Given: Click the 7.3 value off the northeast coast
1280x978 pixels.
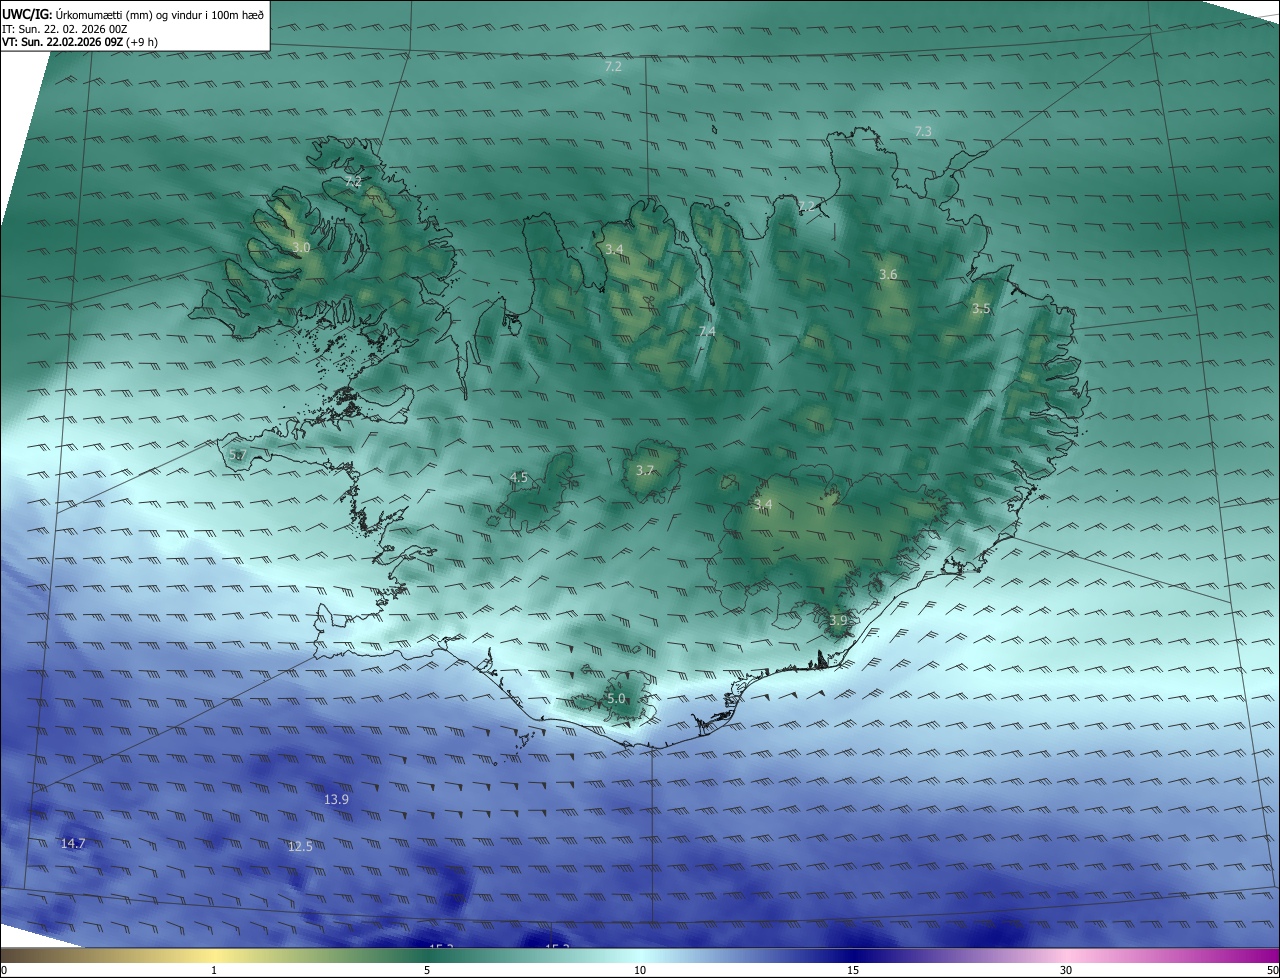Looking at the screenshot, I should coord(923,132).
